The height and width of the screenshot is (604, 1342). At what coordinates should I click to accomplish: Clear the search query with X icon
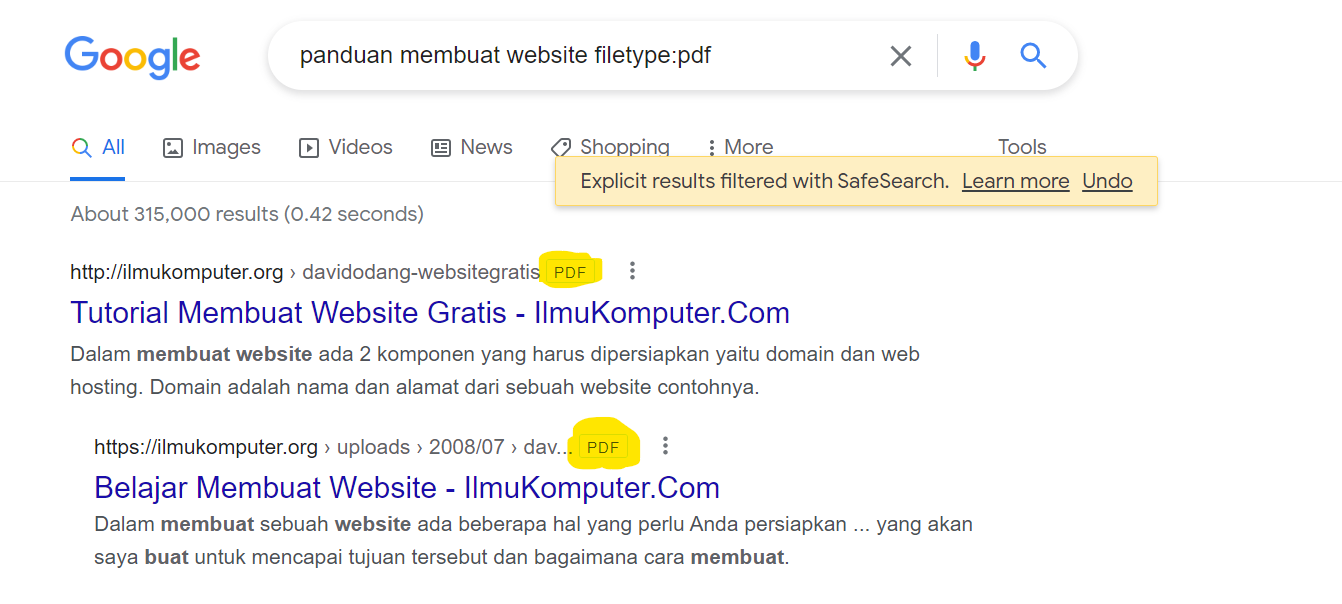[x=901, y=56]
